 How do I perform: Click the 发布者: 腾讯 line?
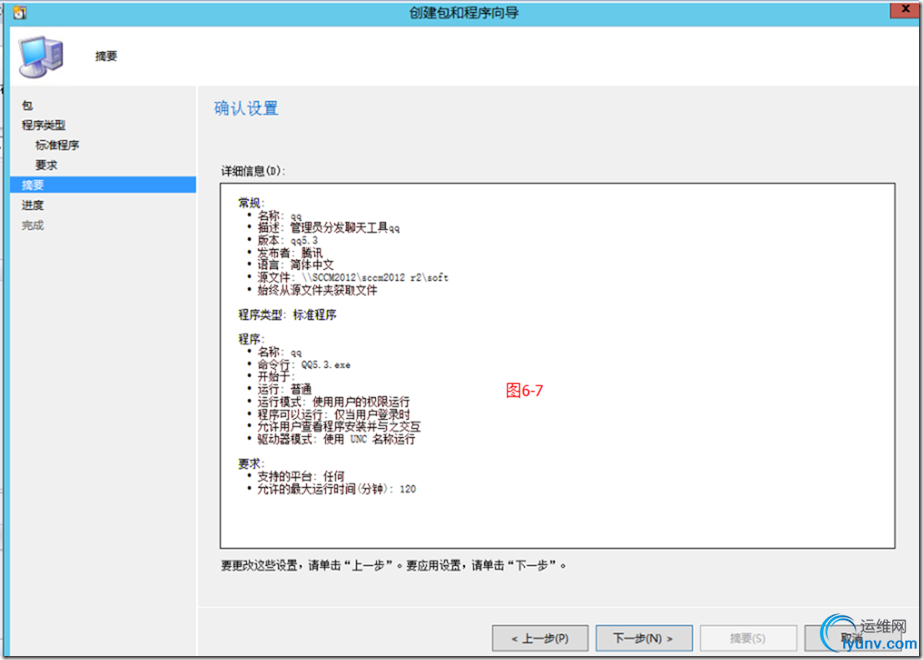[290, 253]
